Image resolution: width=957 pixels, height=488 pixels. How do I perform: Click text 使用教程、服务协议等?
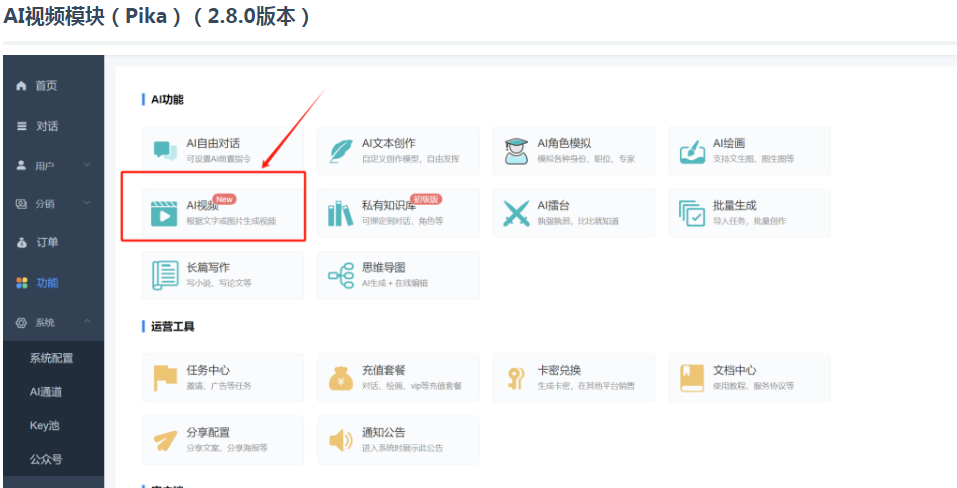754,386
